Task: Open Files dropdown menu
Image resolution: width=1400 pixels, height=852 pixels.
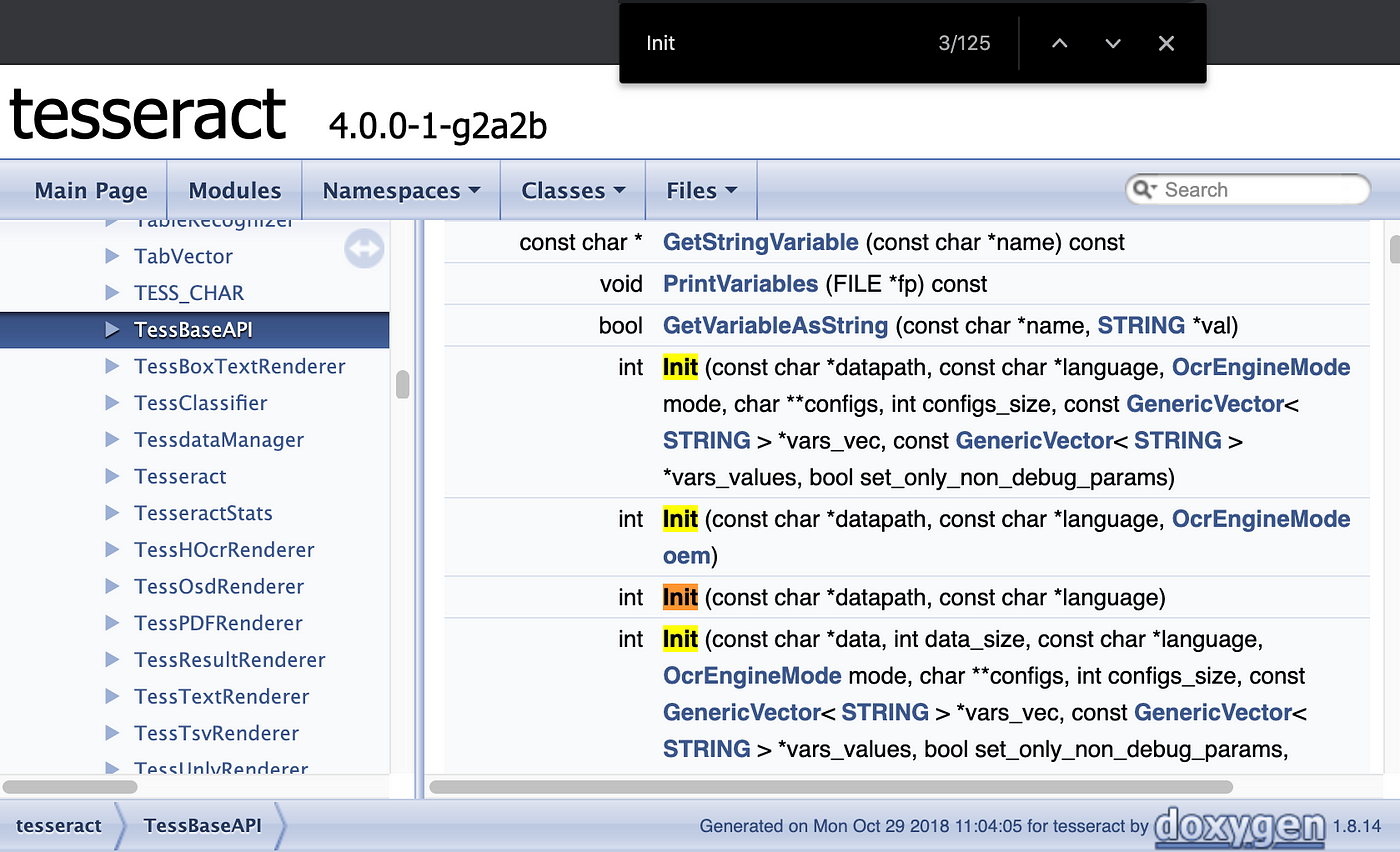Action: [702, 191]
